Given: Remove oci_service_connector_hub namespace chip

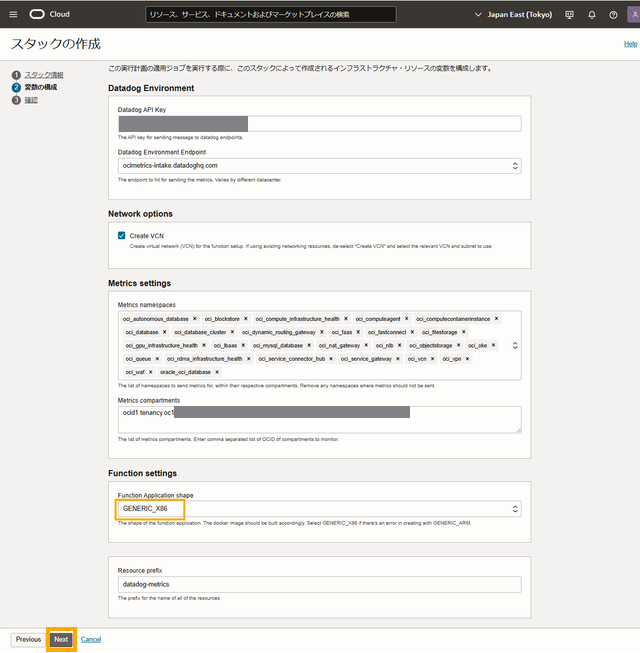Looking at the screenshot, I should pos(331,359).
